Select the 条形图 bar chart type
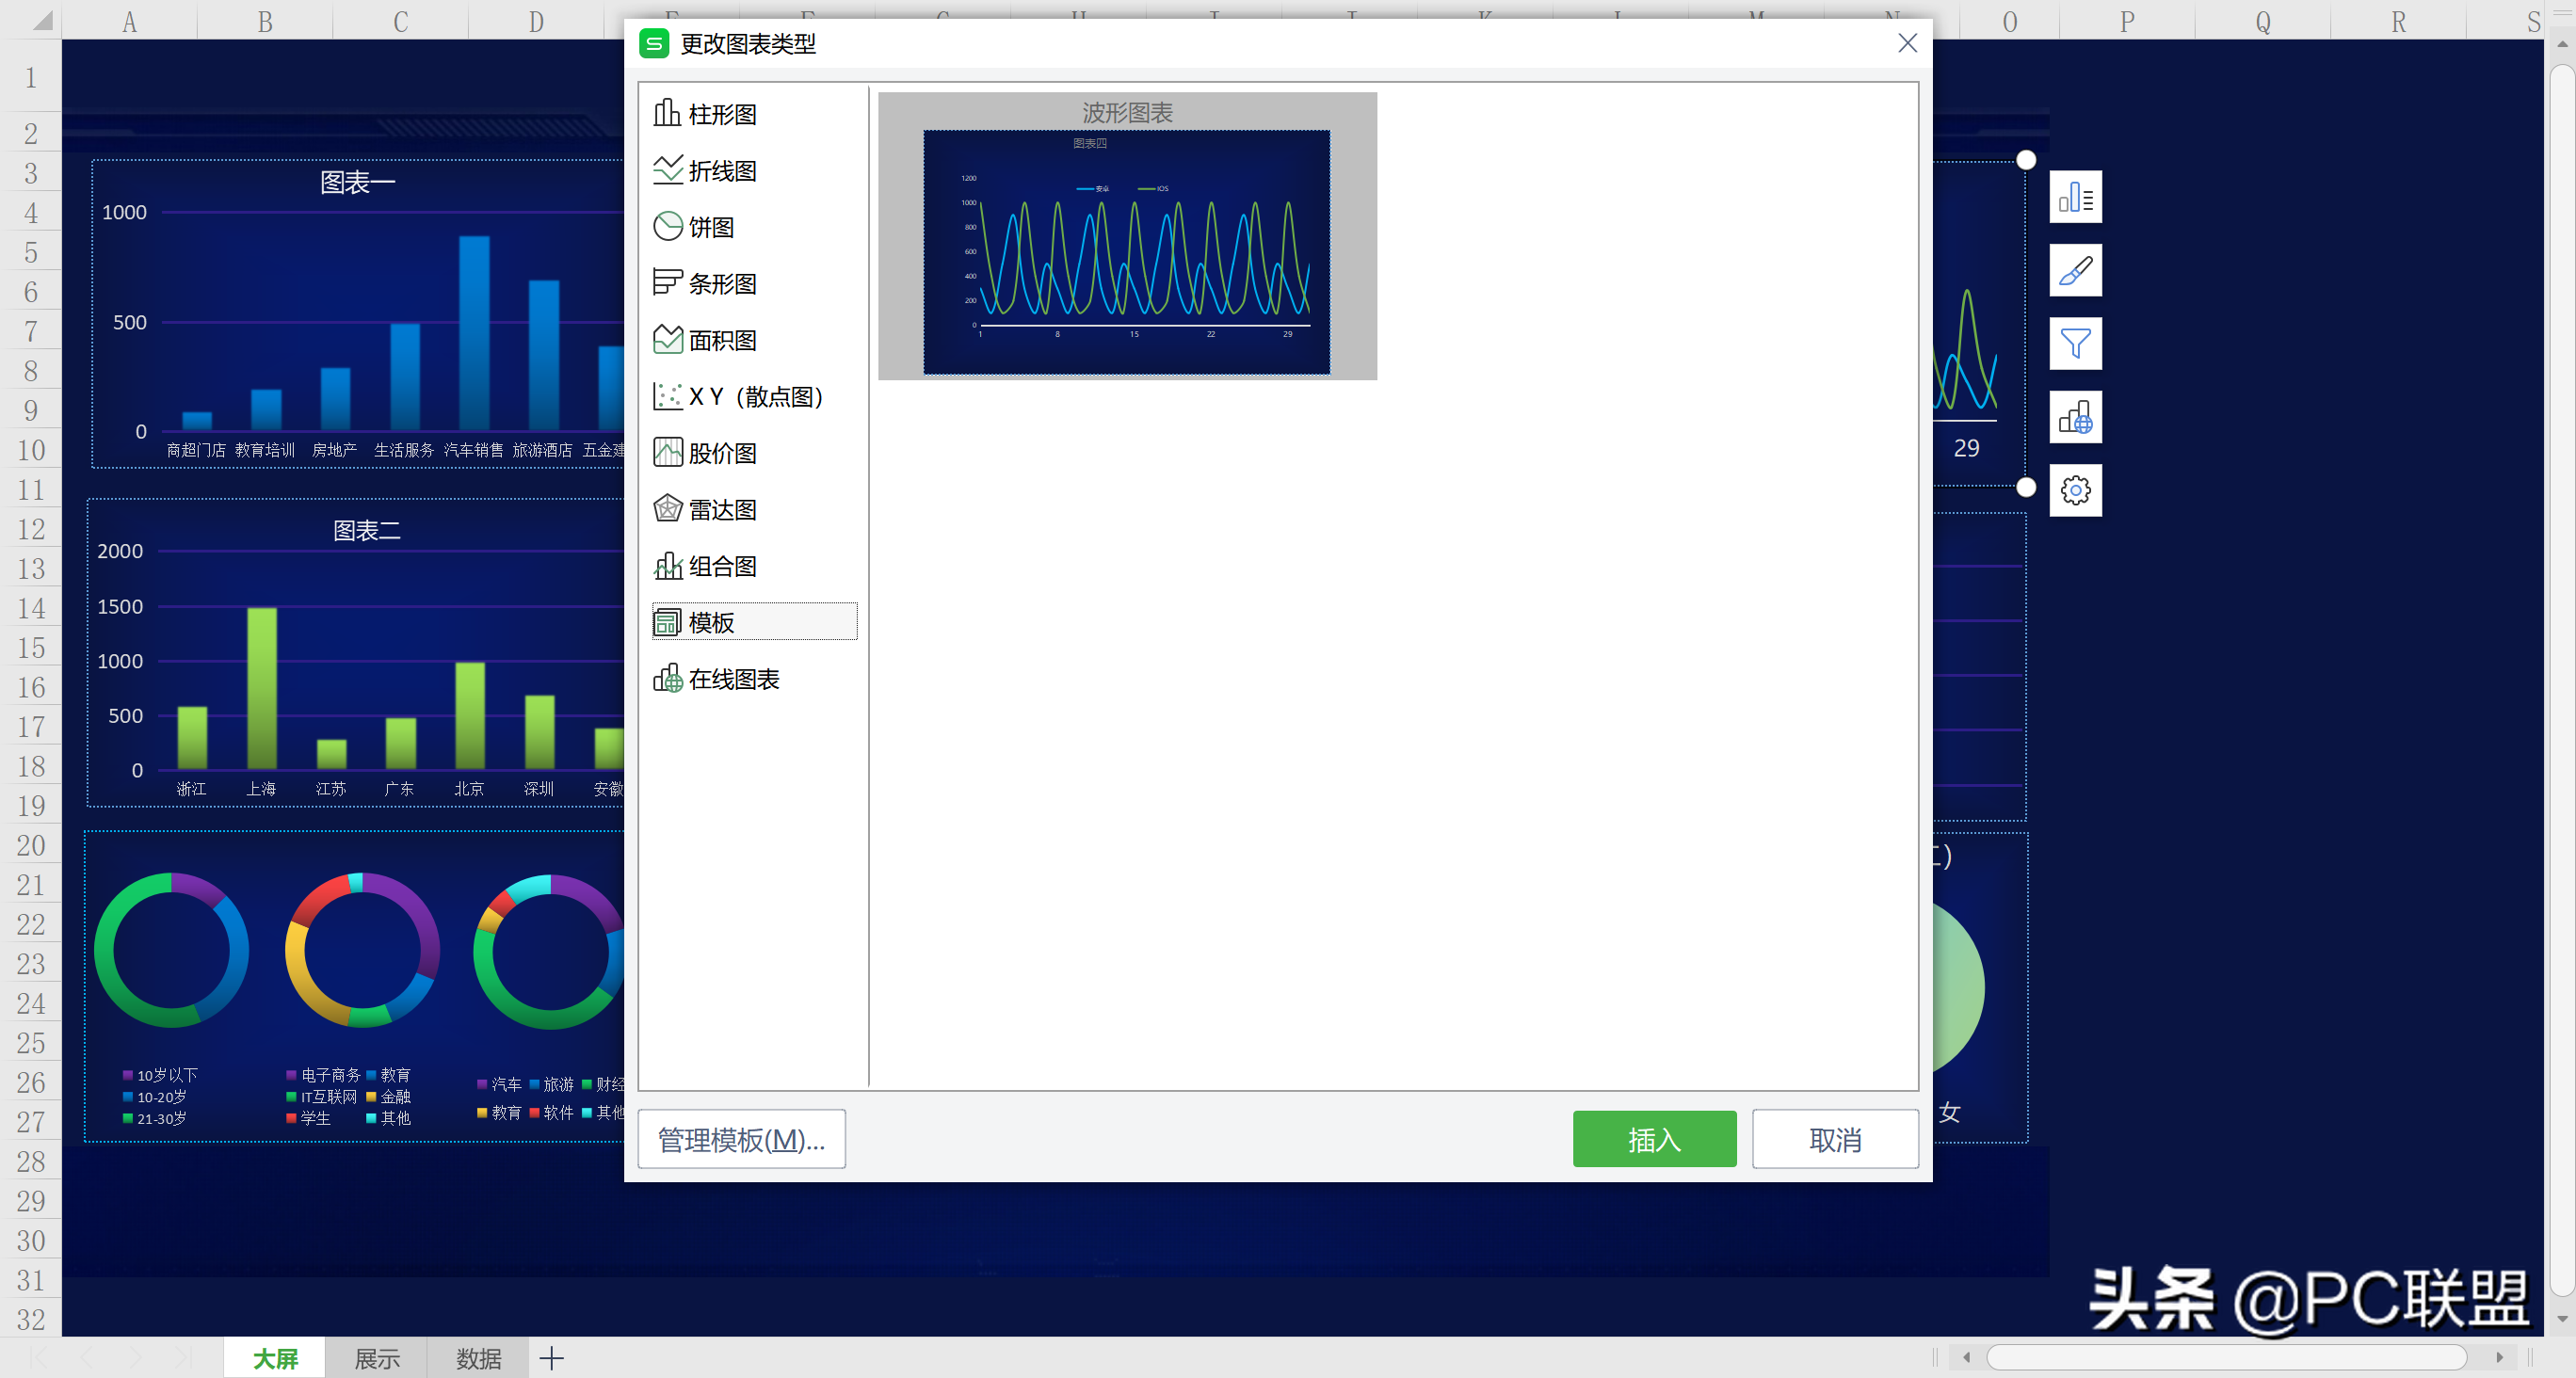2576x1378 pixels. point(706,284)
